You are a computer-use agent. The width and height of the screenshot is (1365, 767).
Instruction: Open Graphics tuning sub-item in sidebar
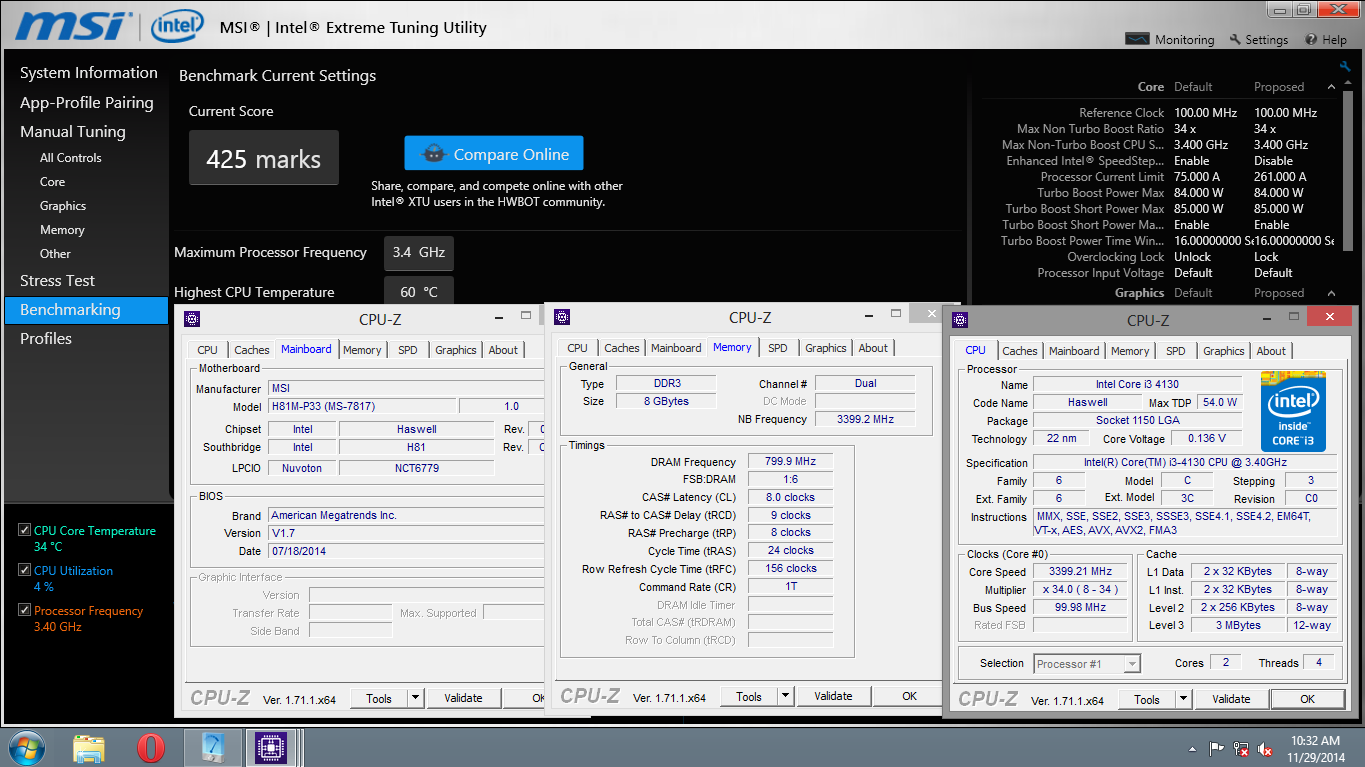click(63, 206)
